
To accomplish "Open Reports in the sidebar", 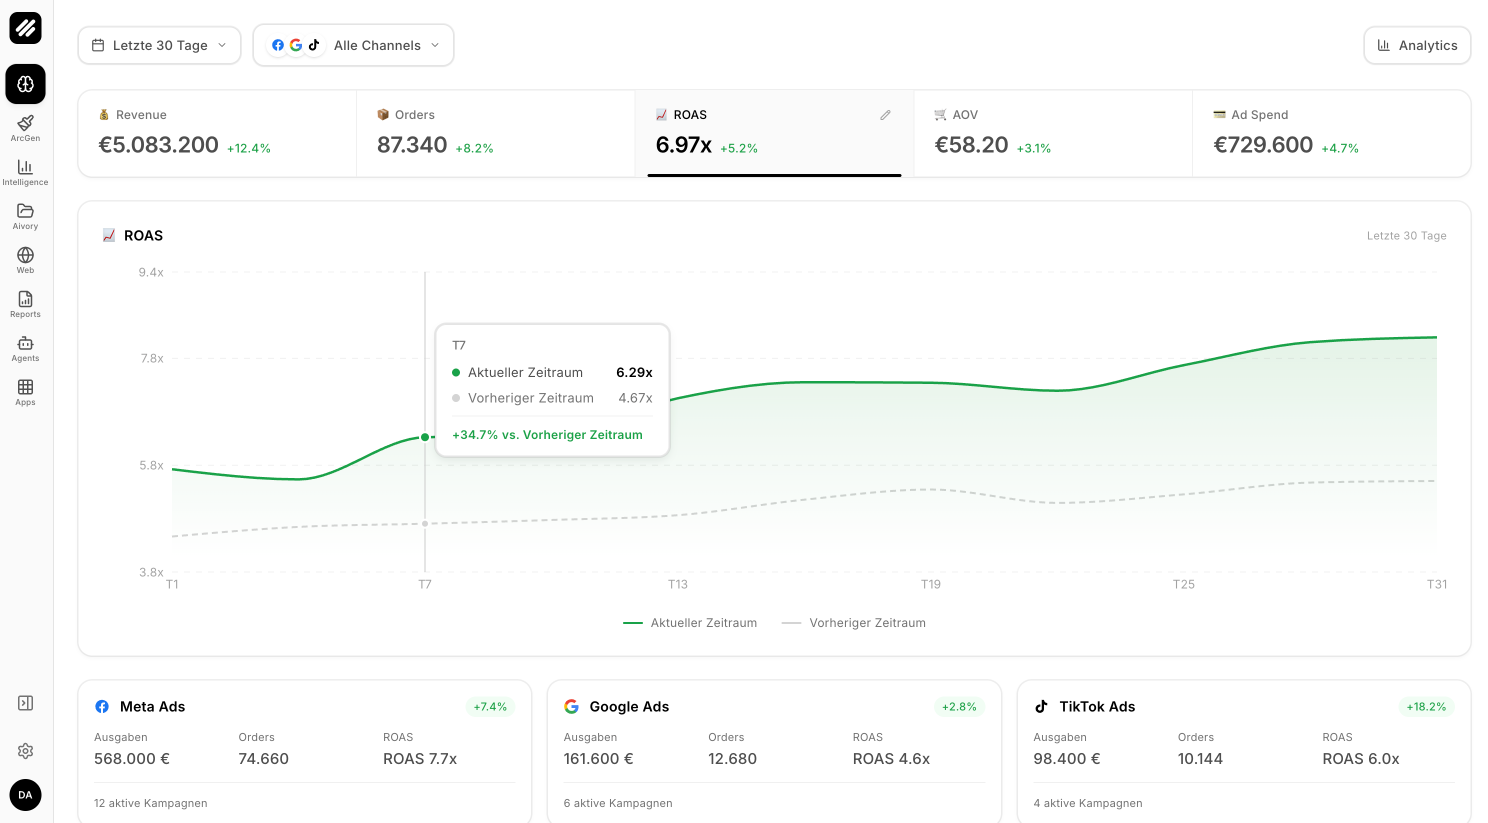I will tap(25, 303).
